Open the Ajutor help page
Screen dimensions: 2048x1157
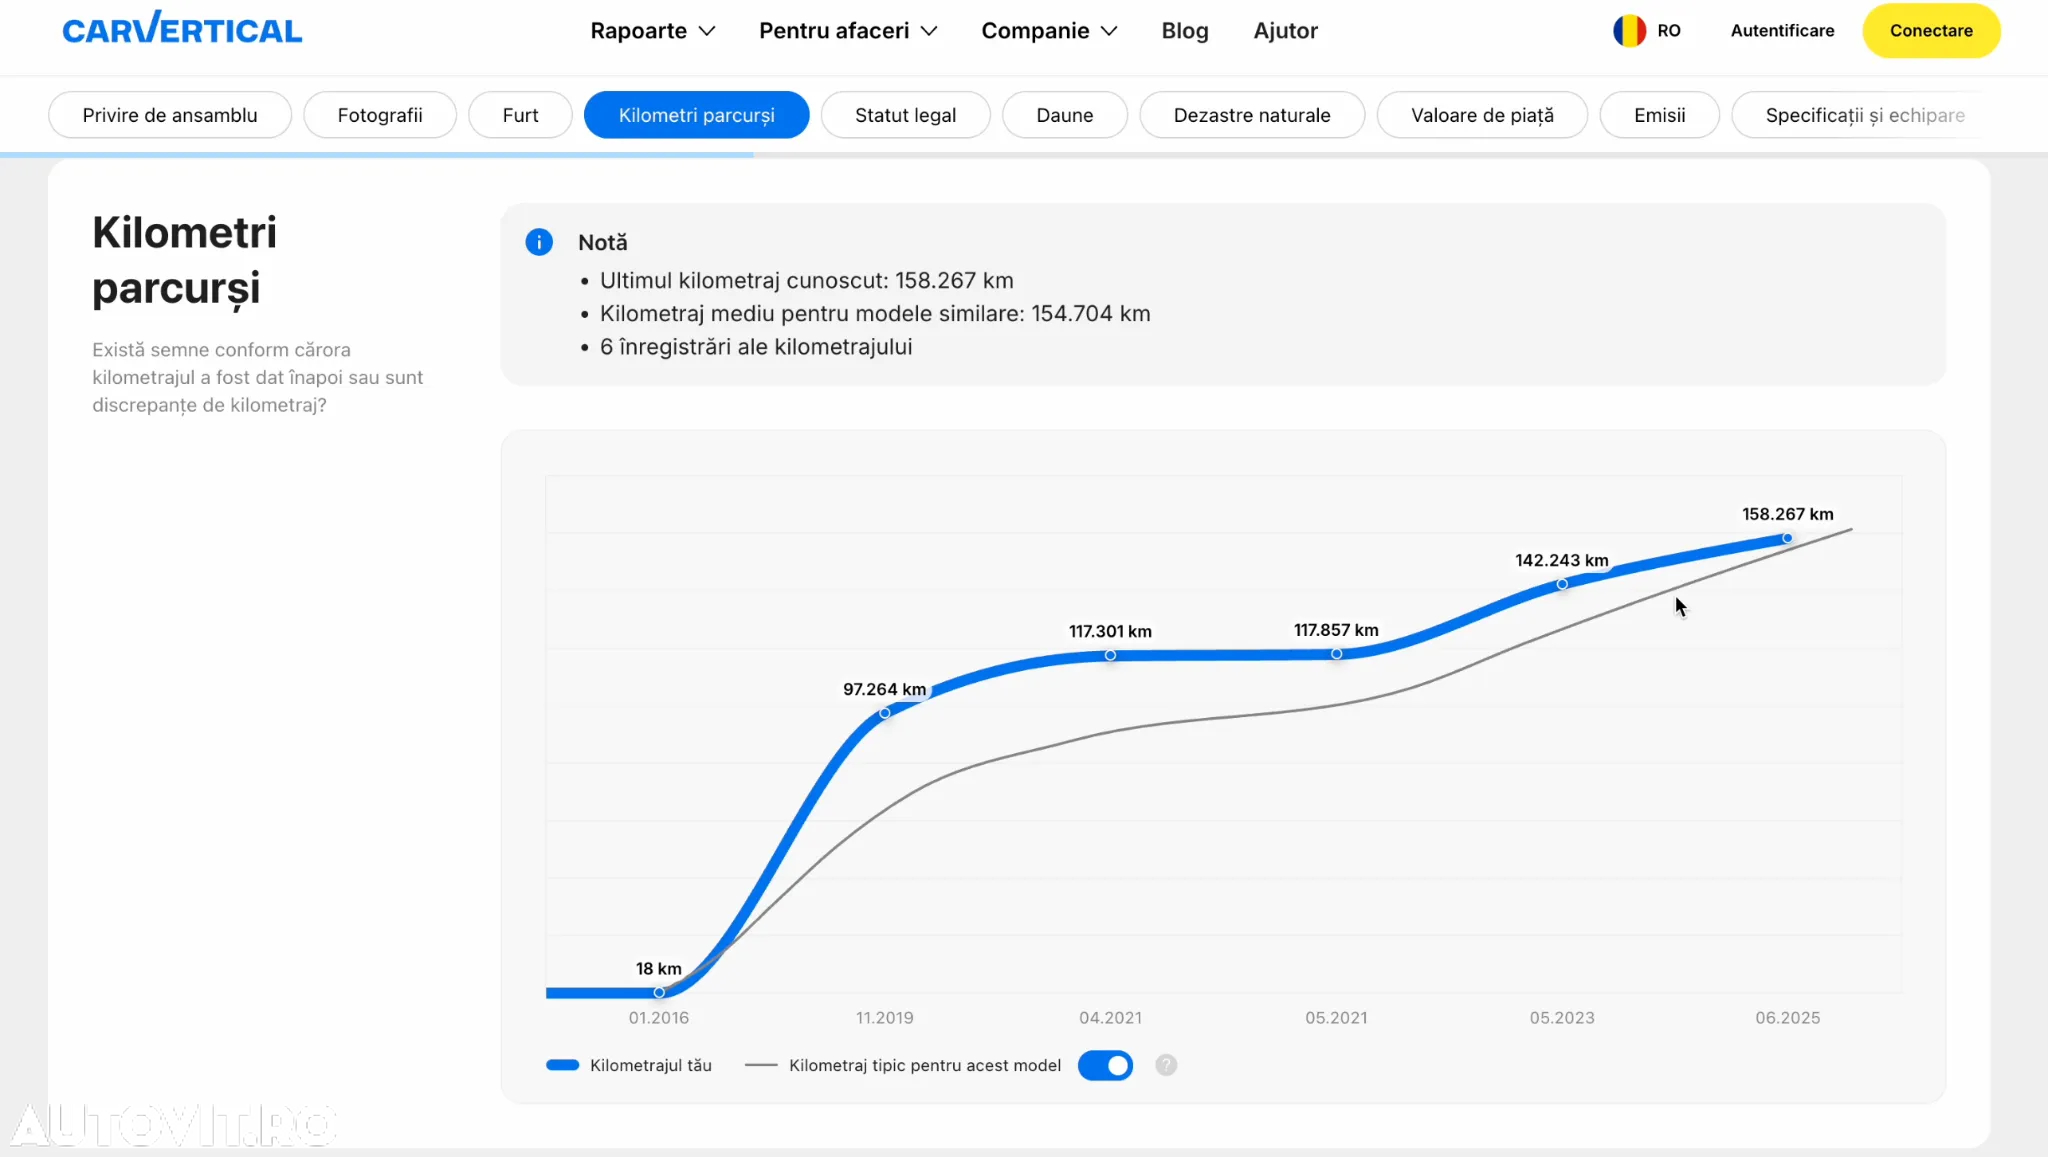point(1285,31)
